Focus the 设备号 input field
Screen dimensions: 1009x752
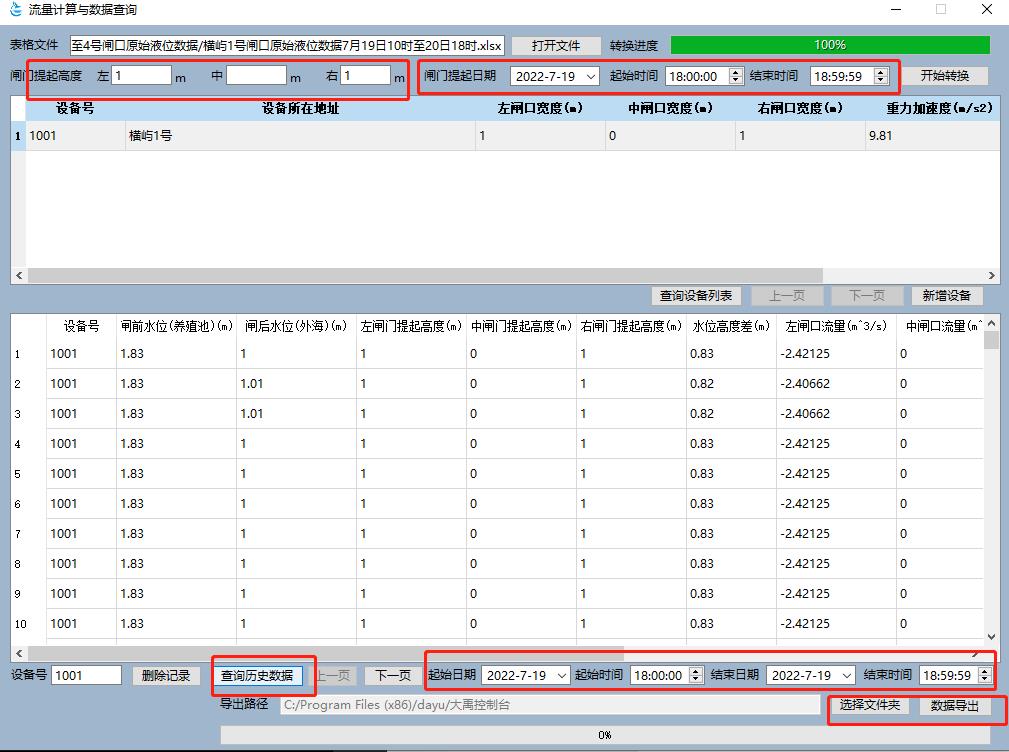click(86, 676)
